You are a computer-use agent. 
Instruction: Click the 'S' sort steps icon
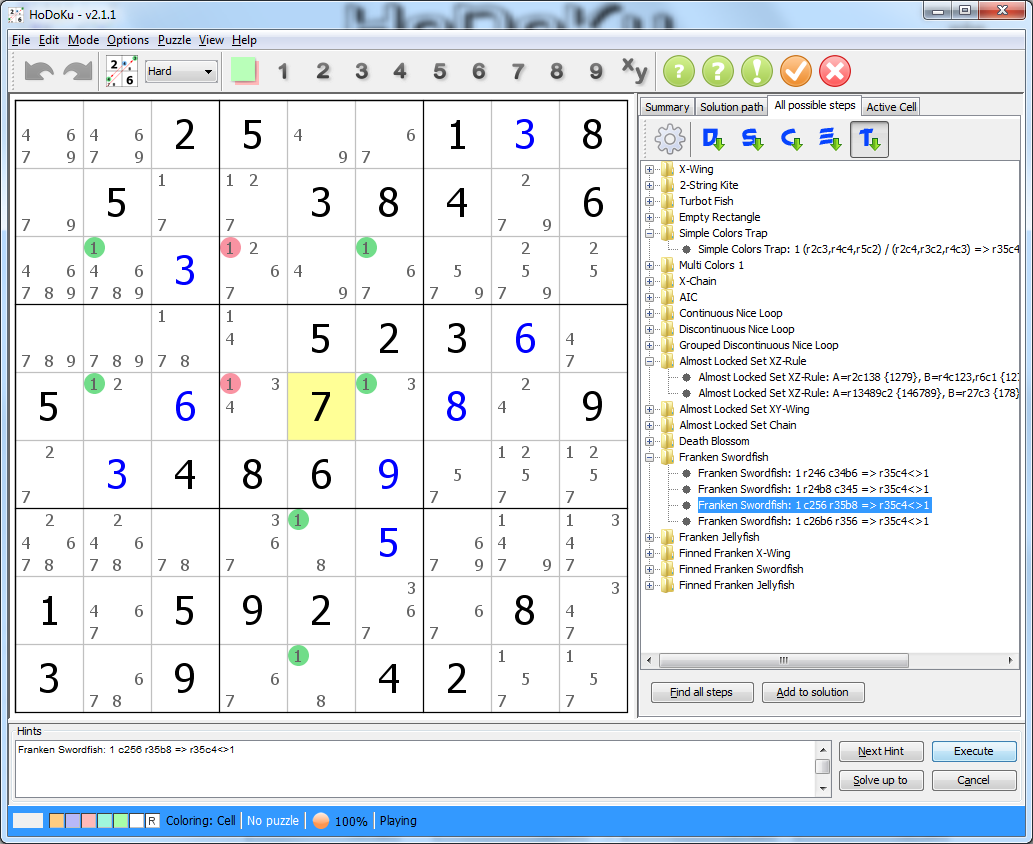coord(750,140)
